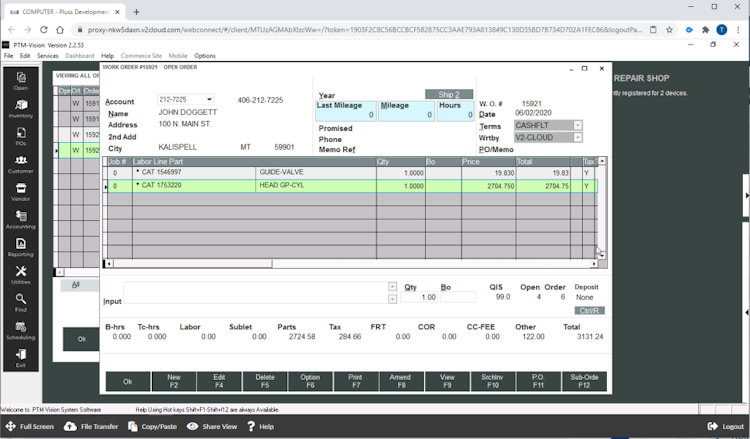Image resolution: width=750 pixels, height=439 pixels.
Task: Open File Transfer in bottom bar
Action: click(x=91, y=426)
